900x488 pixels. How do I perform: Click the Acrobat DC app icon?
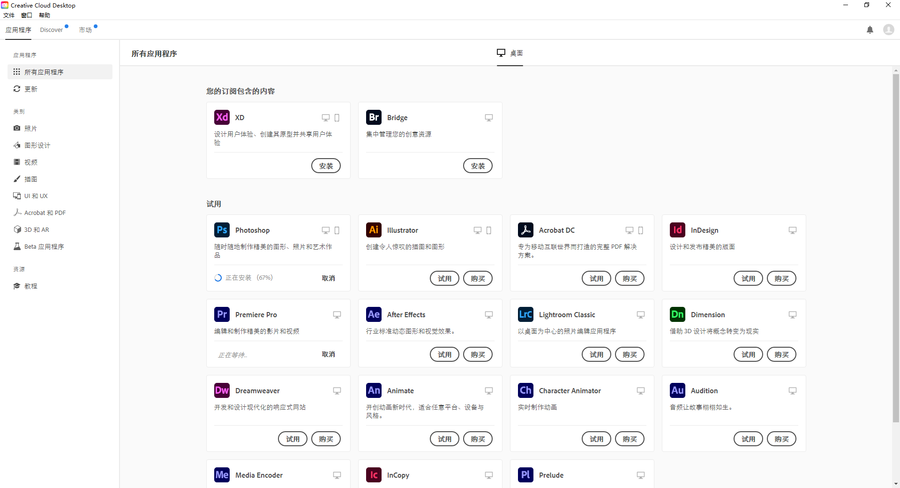525,230
